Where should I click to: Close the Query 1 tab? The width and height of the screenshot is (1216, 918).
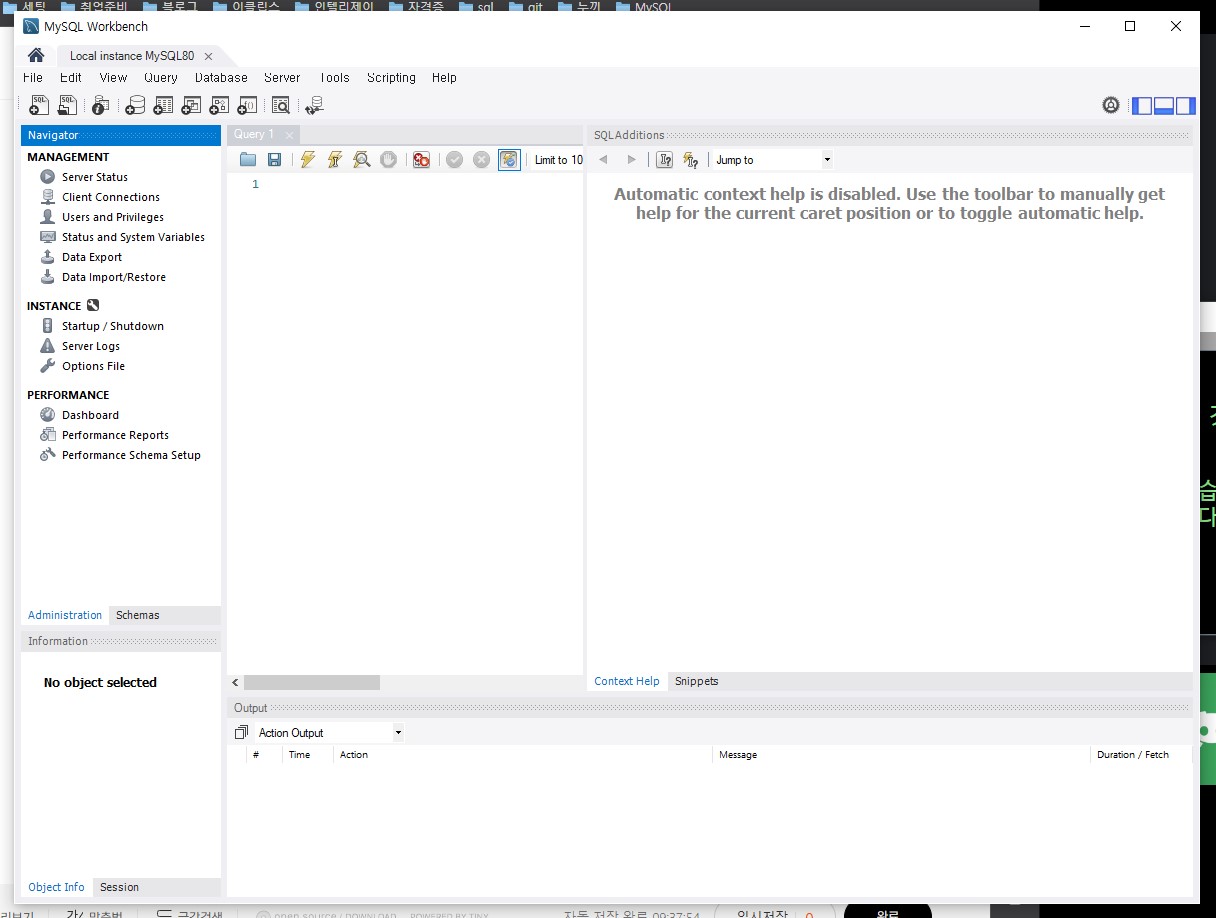pos(289,135)
